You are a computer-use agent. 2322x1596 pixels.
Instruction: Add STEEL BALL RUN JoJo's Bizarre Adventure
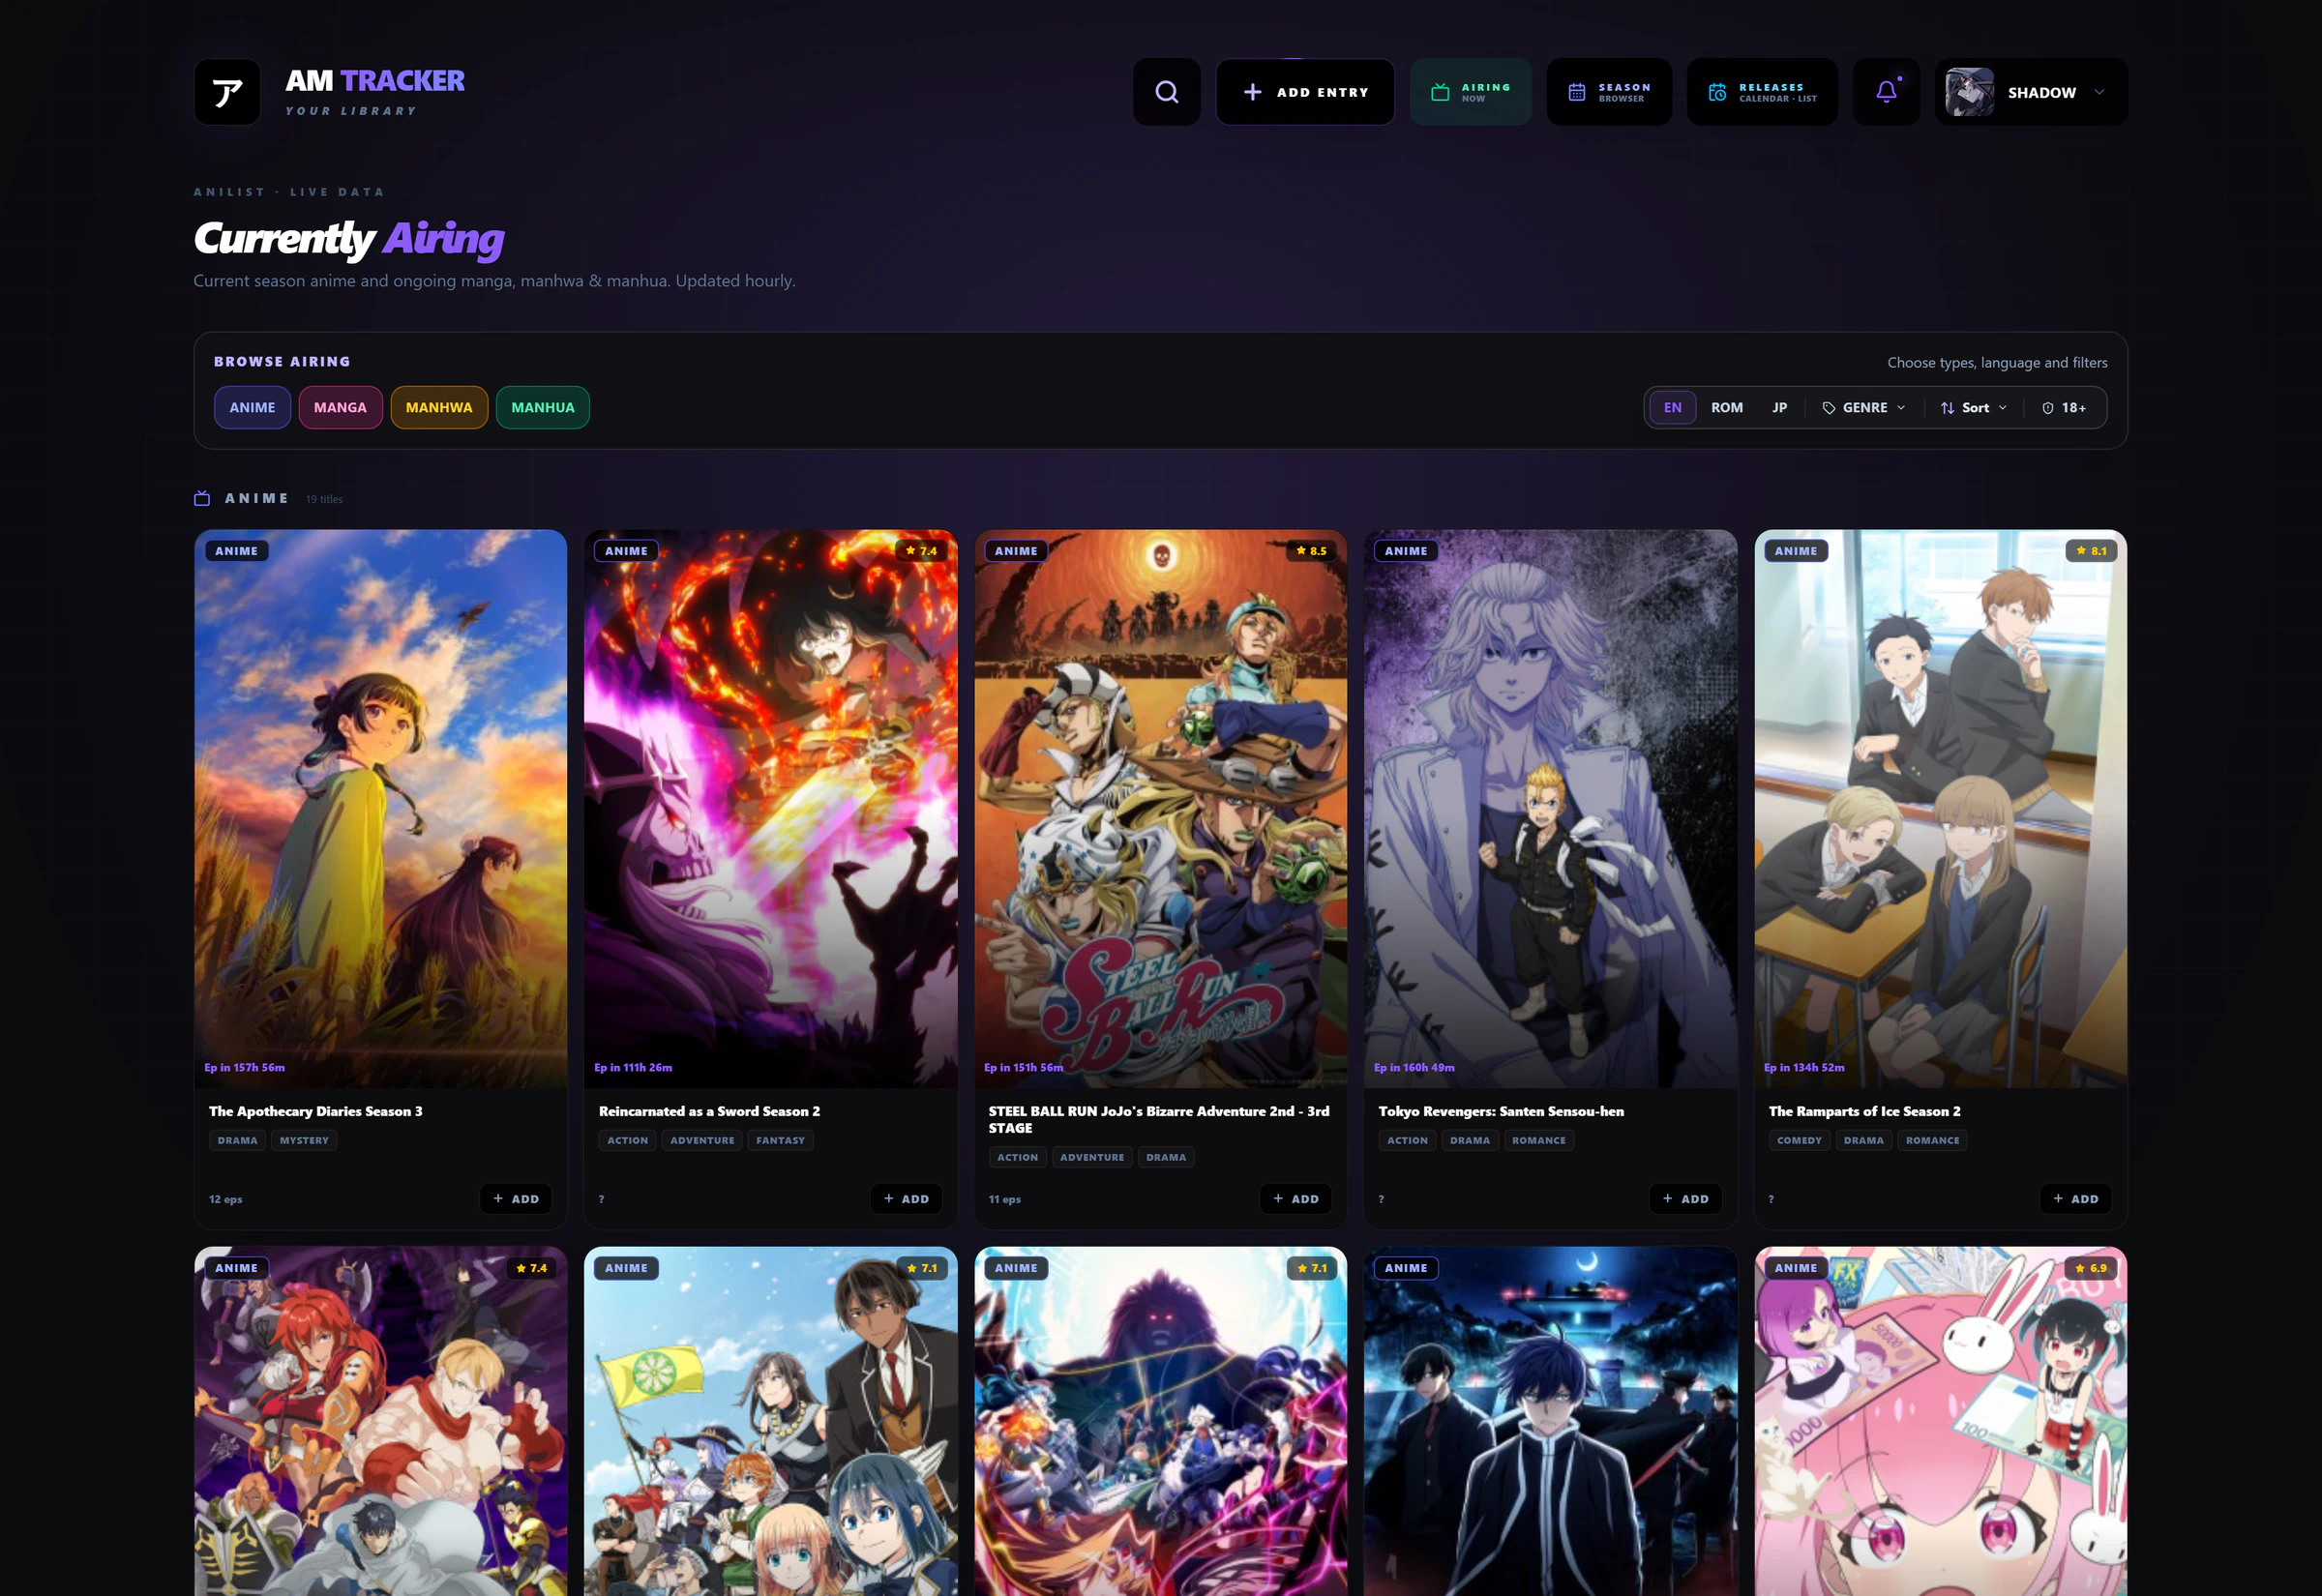click(1296, 1199)
